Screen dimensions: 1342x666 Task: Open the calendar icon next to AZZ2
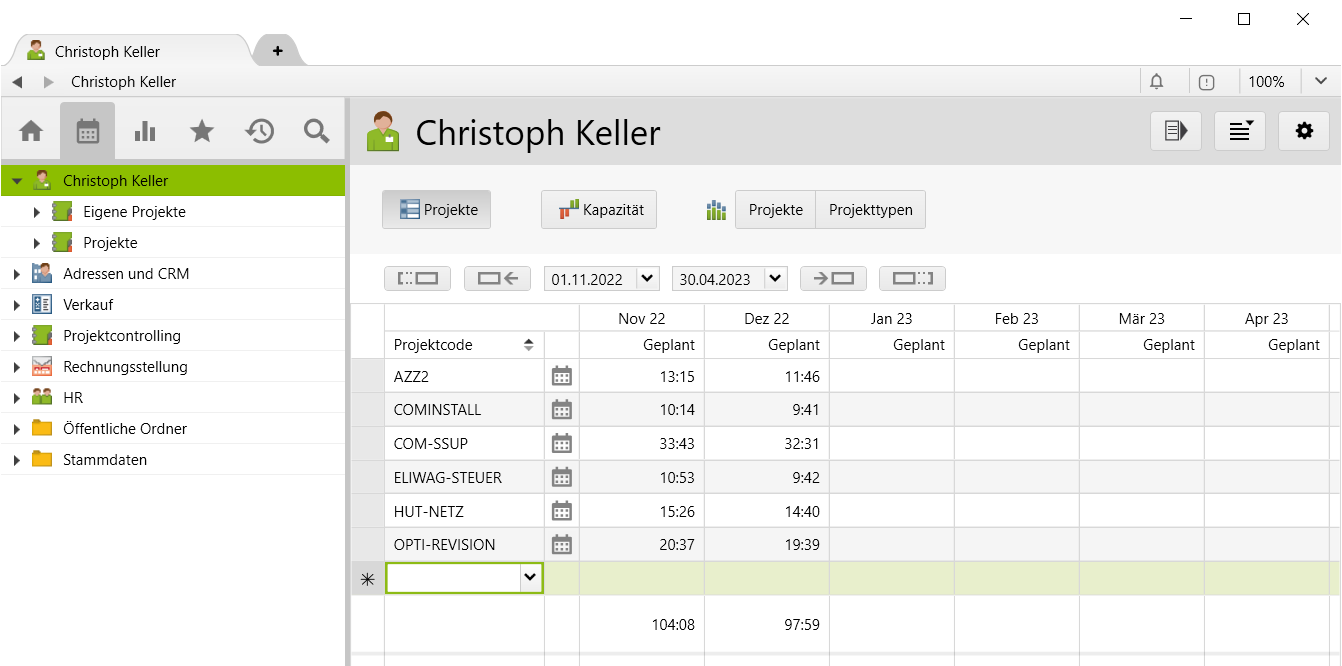561,375
